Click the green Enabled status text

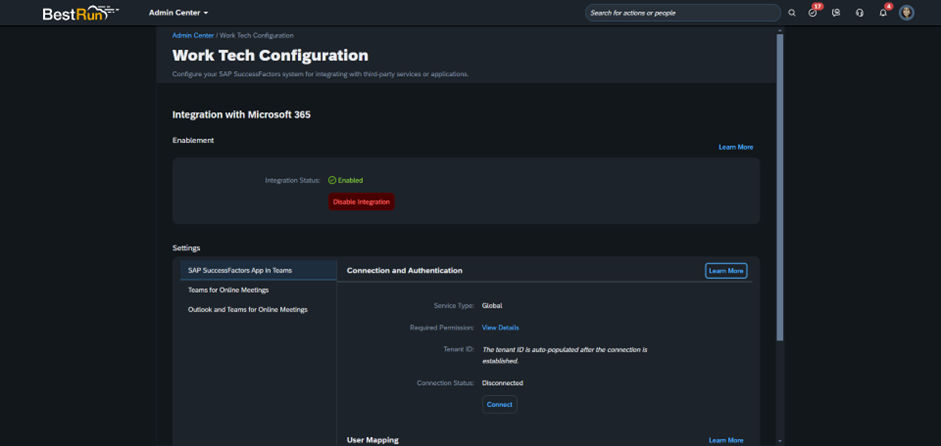[346, 180]
